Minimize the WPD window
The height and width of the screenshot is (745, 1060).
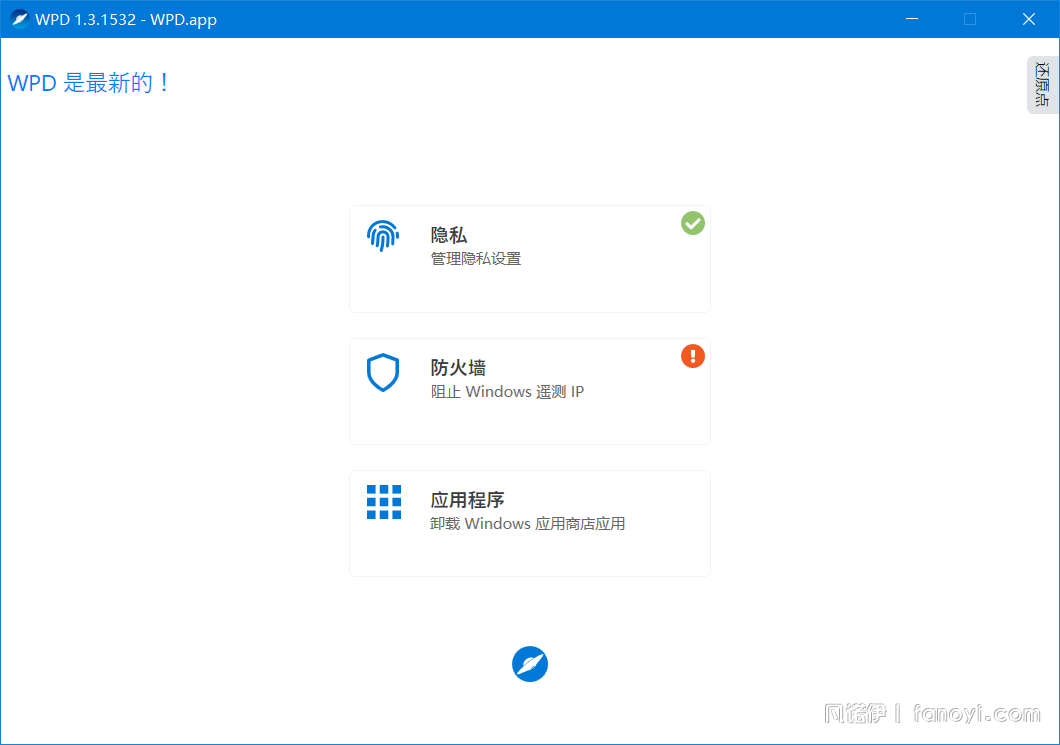[x=911, y=19]
